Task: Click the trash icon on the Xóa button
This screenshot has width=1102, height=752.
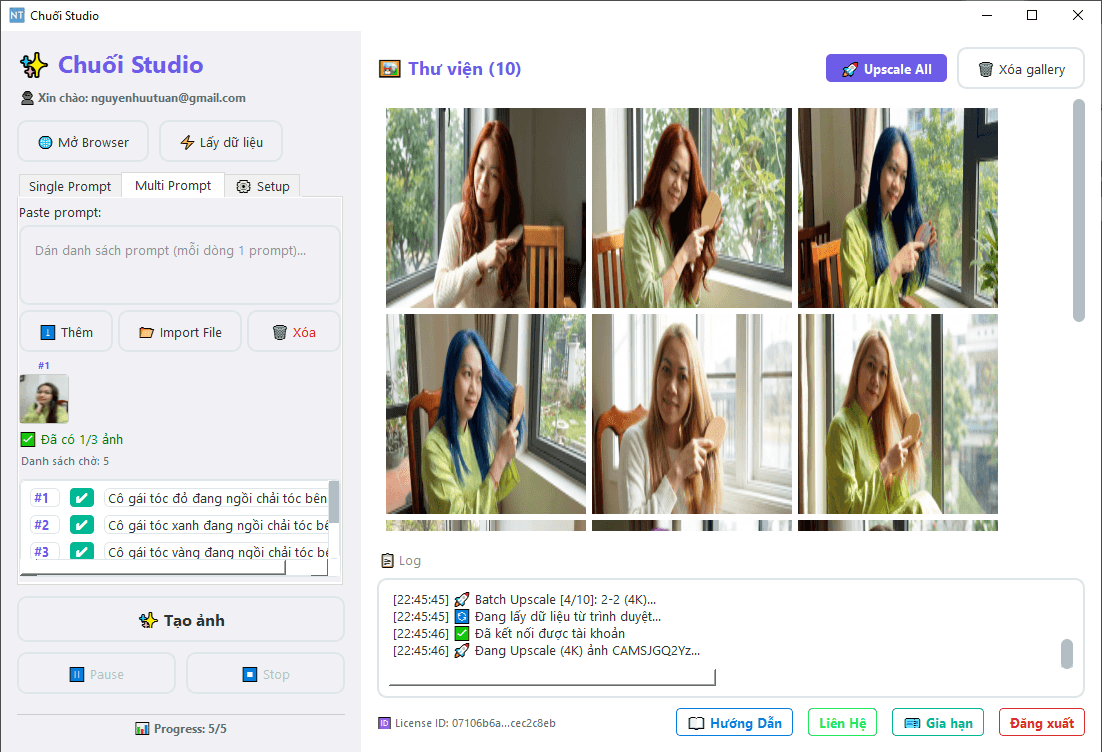Action: click(x=277, y=331)
